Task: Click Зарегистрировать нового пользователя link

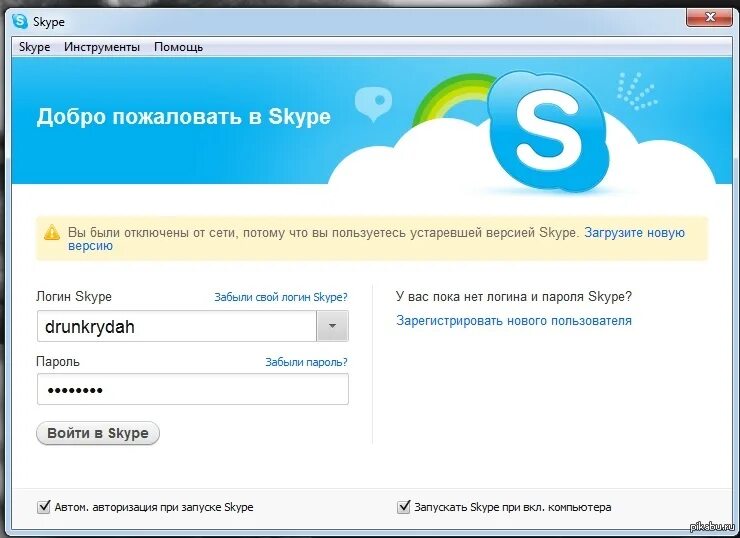Action: pos(513,320)
